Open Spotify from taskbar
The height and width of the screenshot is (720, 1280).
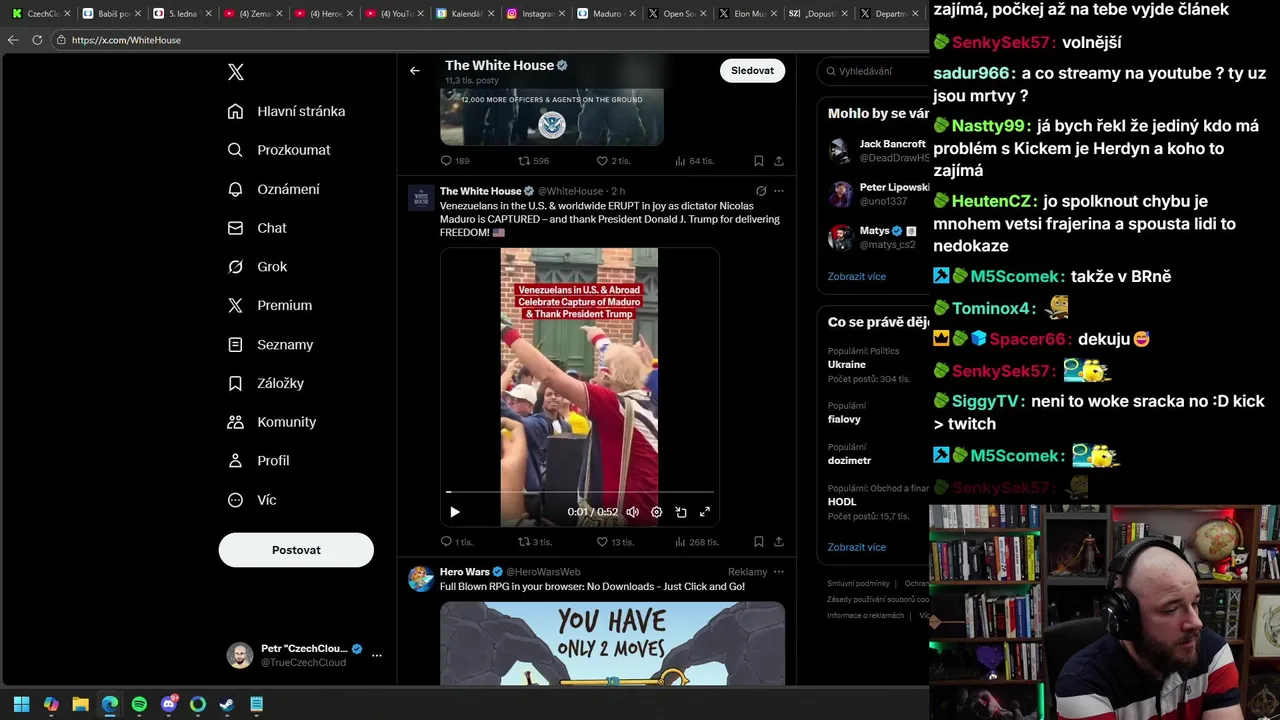139,704
